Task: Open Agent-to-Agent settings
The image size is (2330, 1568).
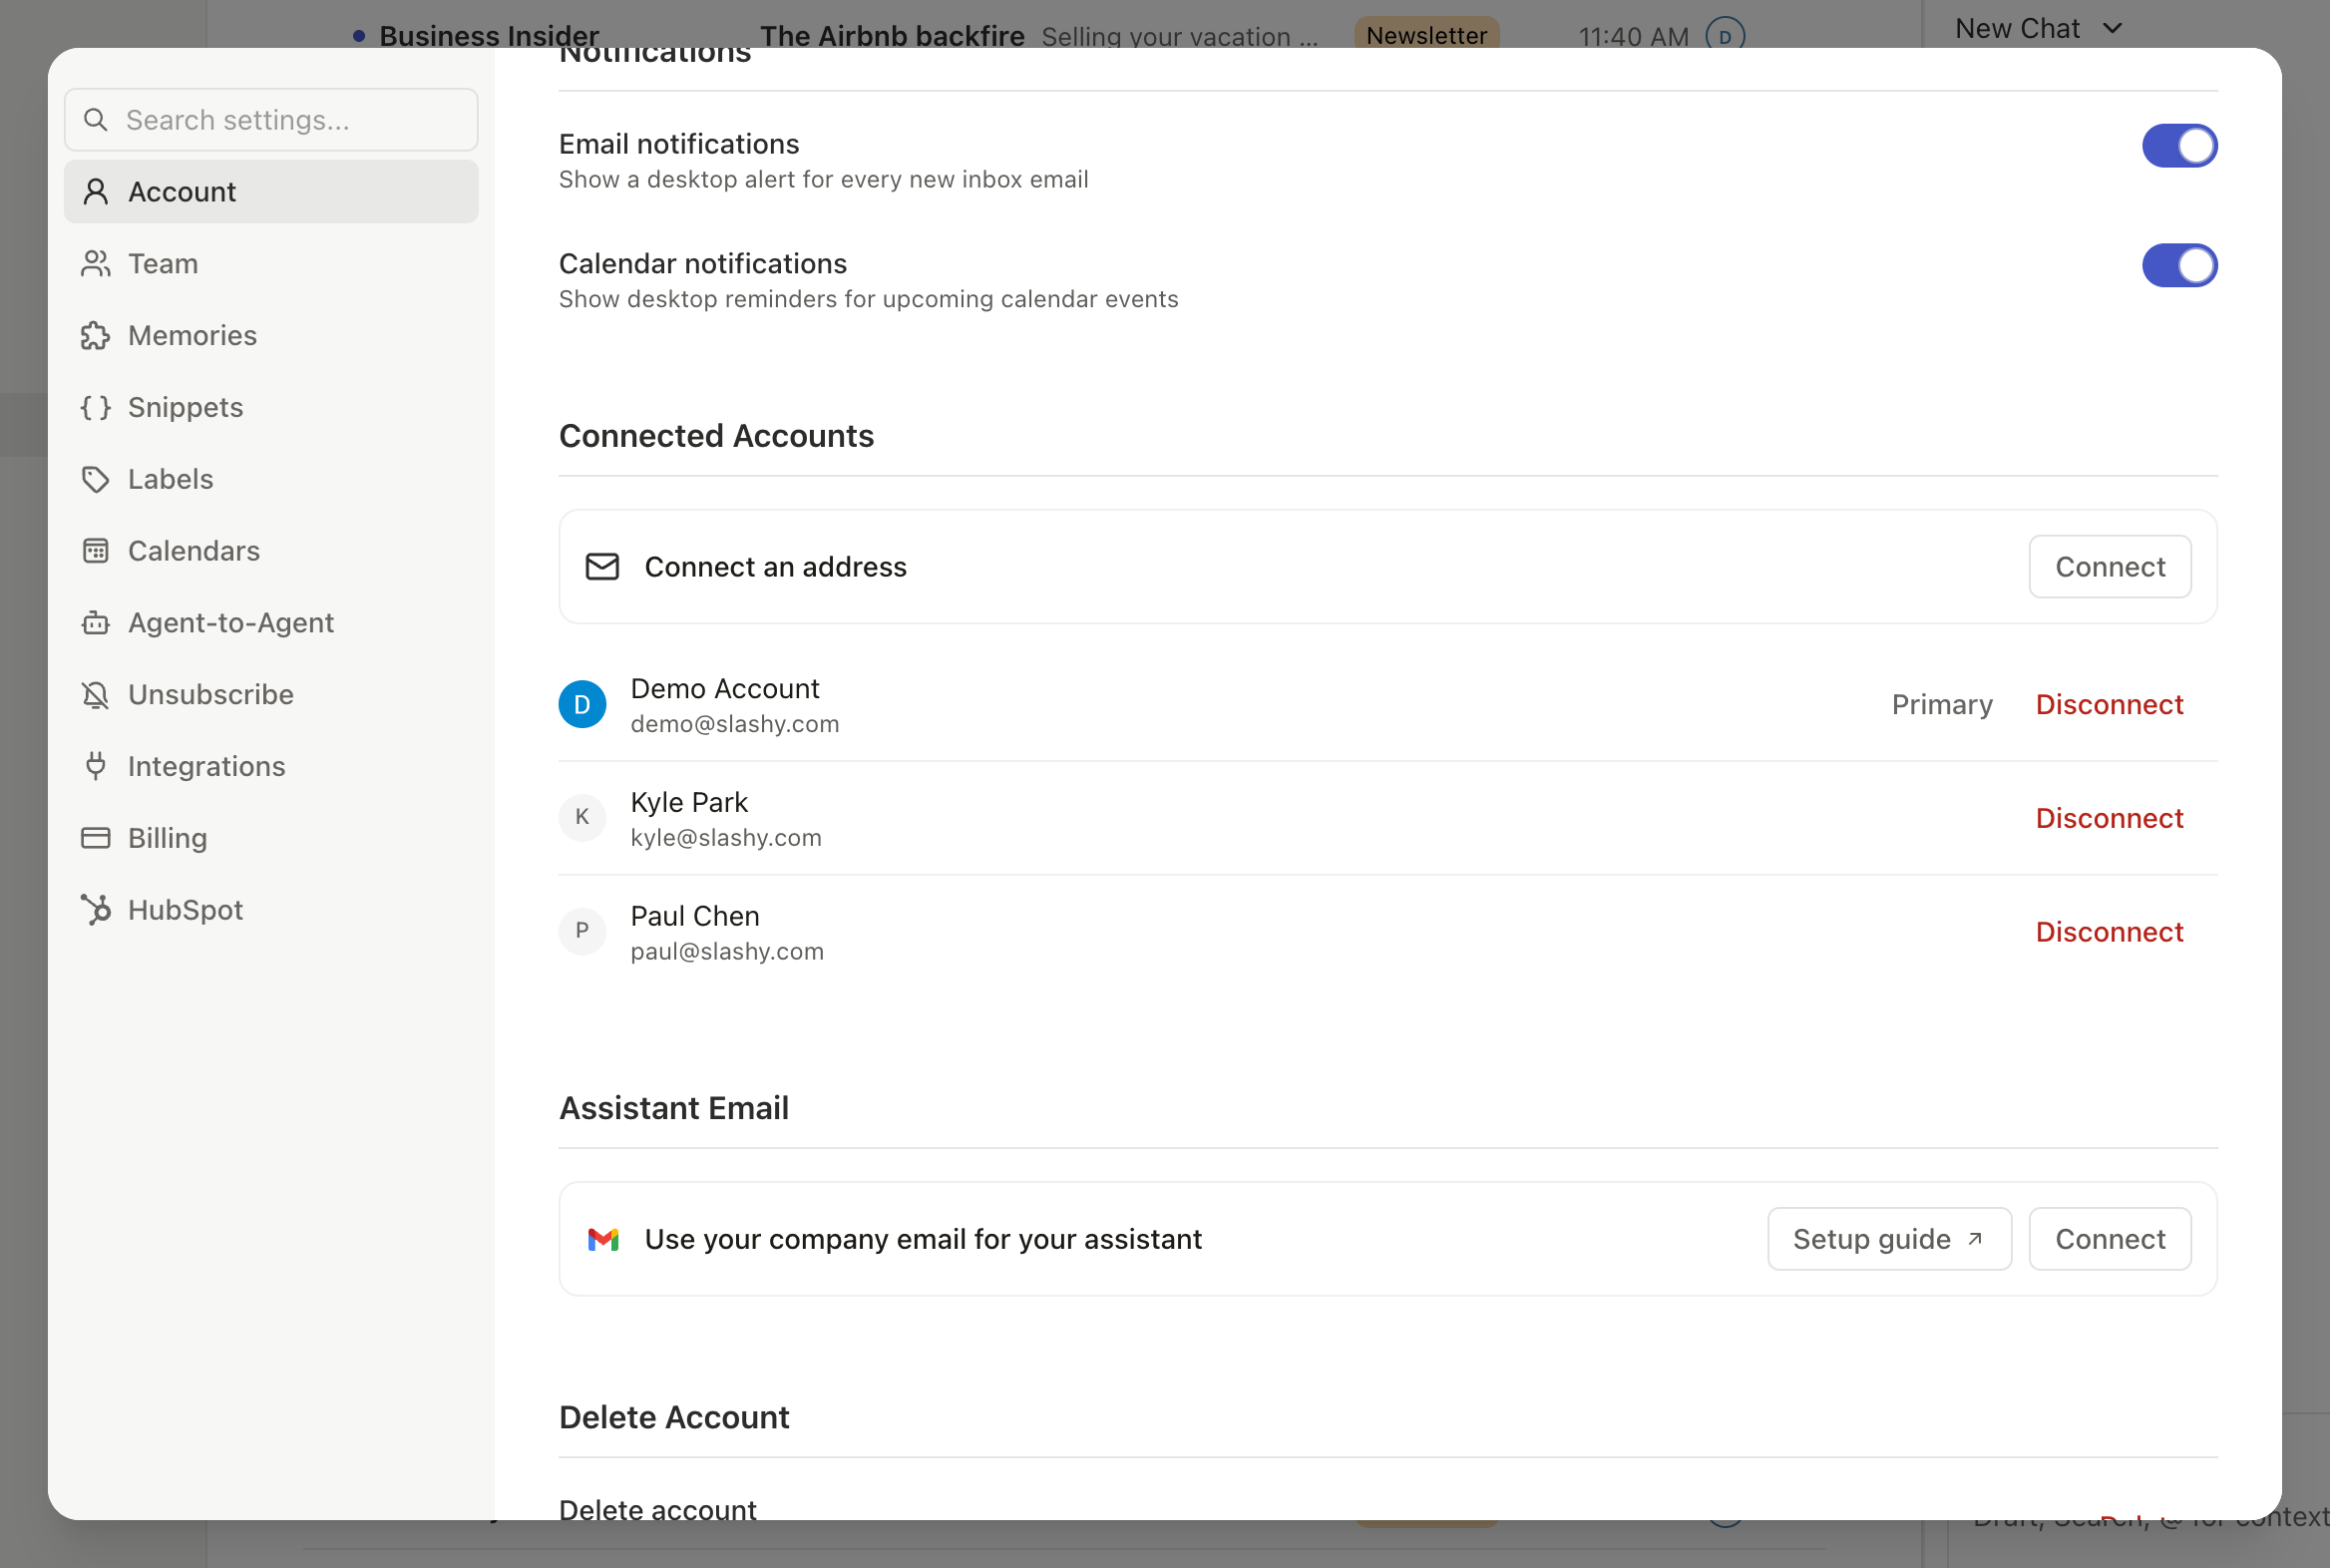Action: click(x=271, y=623)
